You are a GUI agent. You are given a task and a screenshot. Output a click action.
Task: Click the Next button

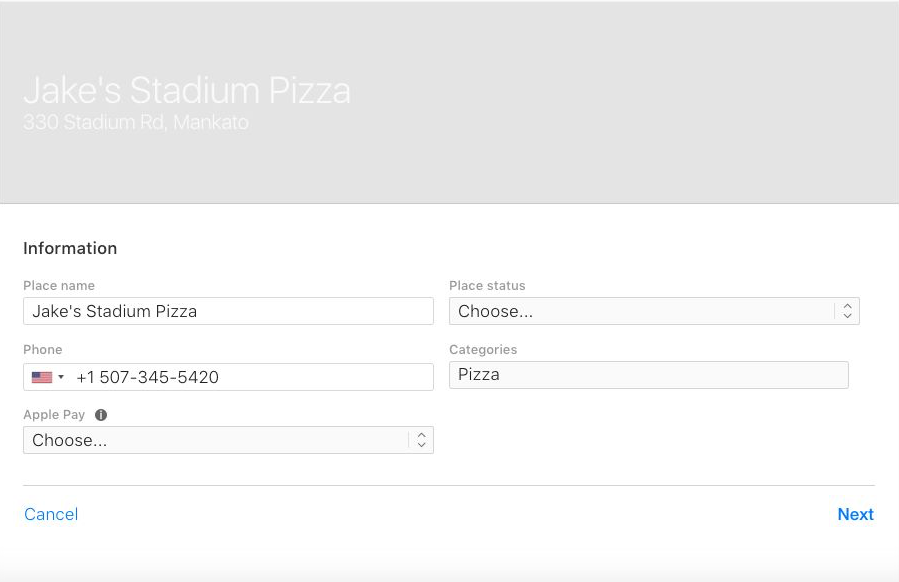[x=855, y=514]
